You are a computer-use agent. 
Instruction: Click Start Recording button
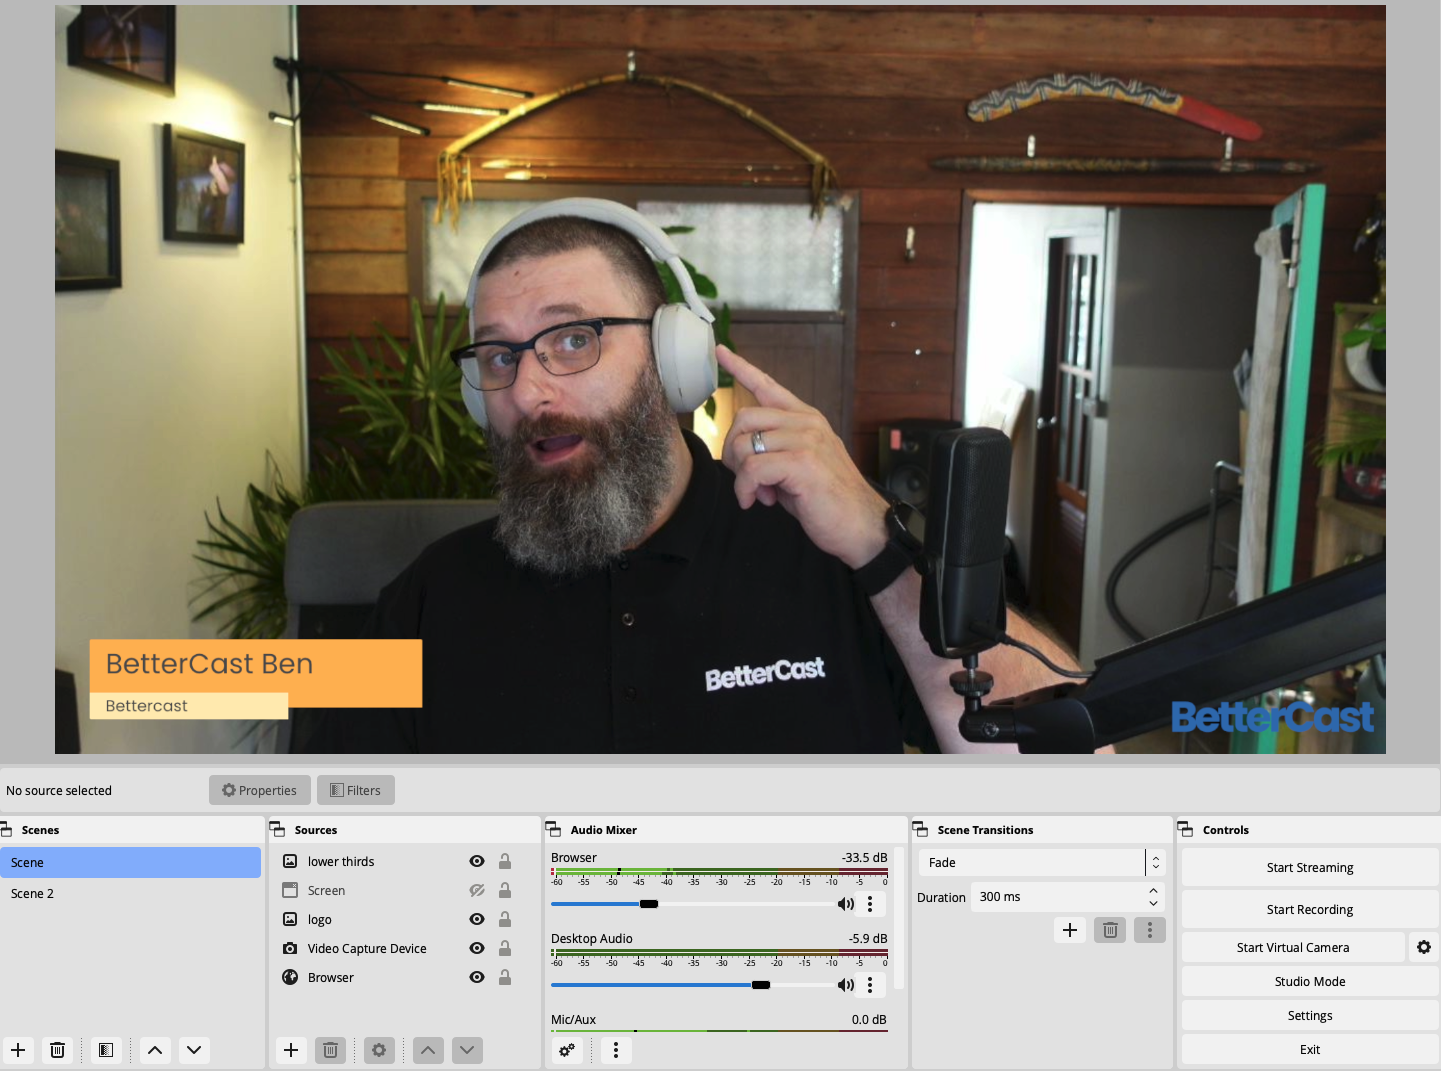pyautogui.click(x=1310, y=909)
